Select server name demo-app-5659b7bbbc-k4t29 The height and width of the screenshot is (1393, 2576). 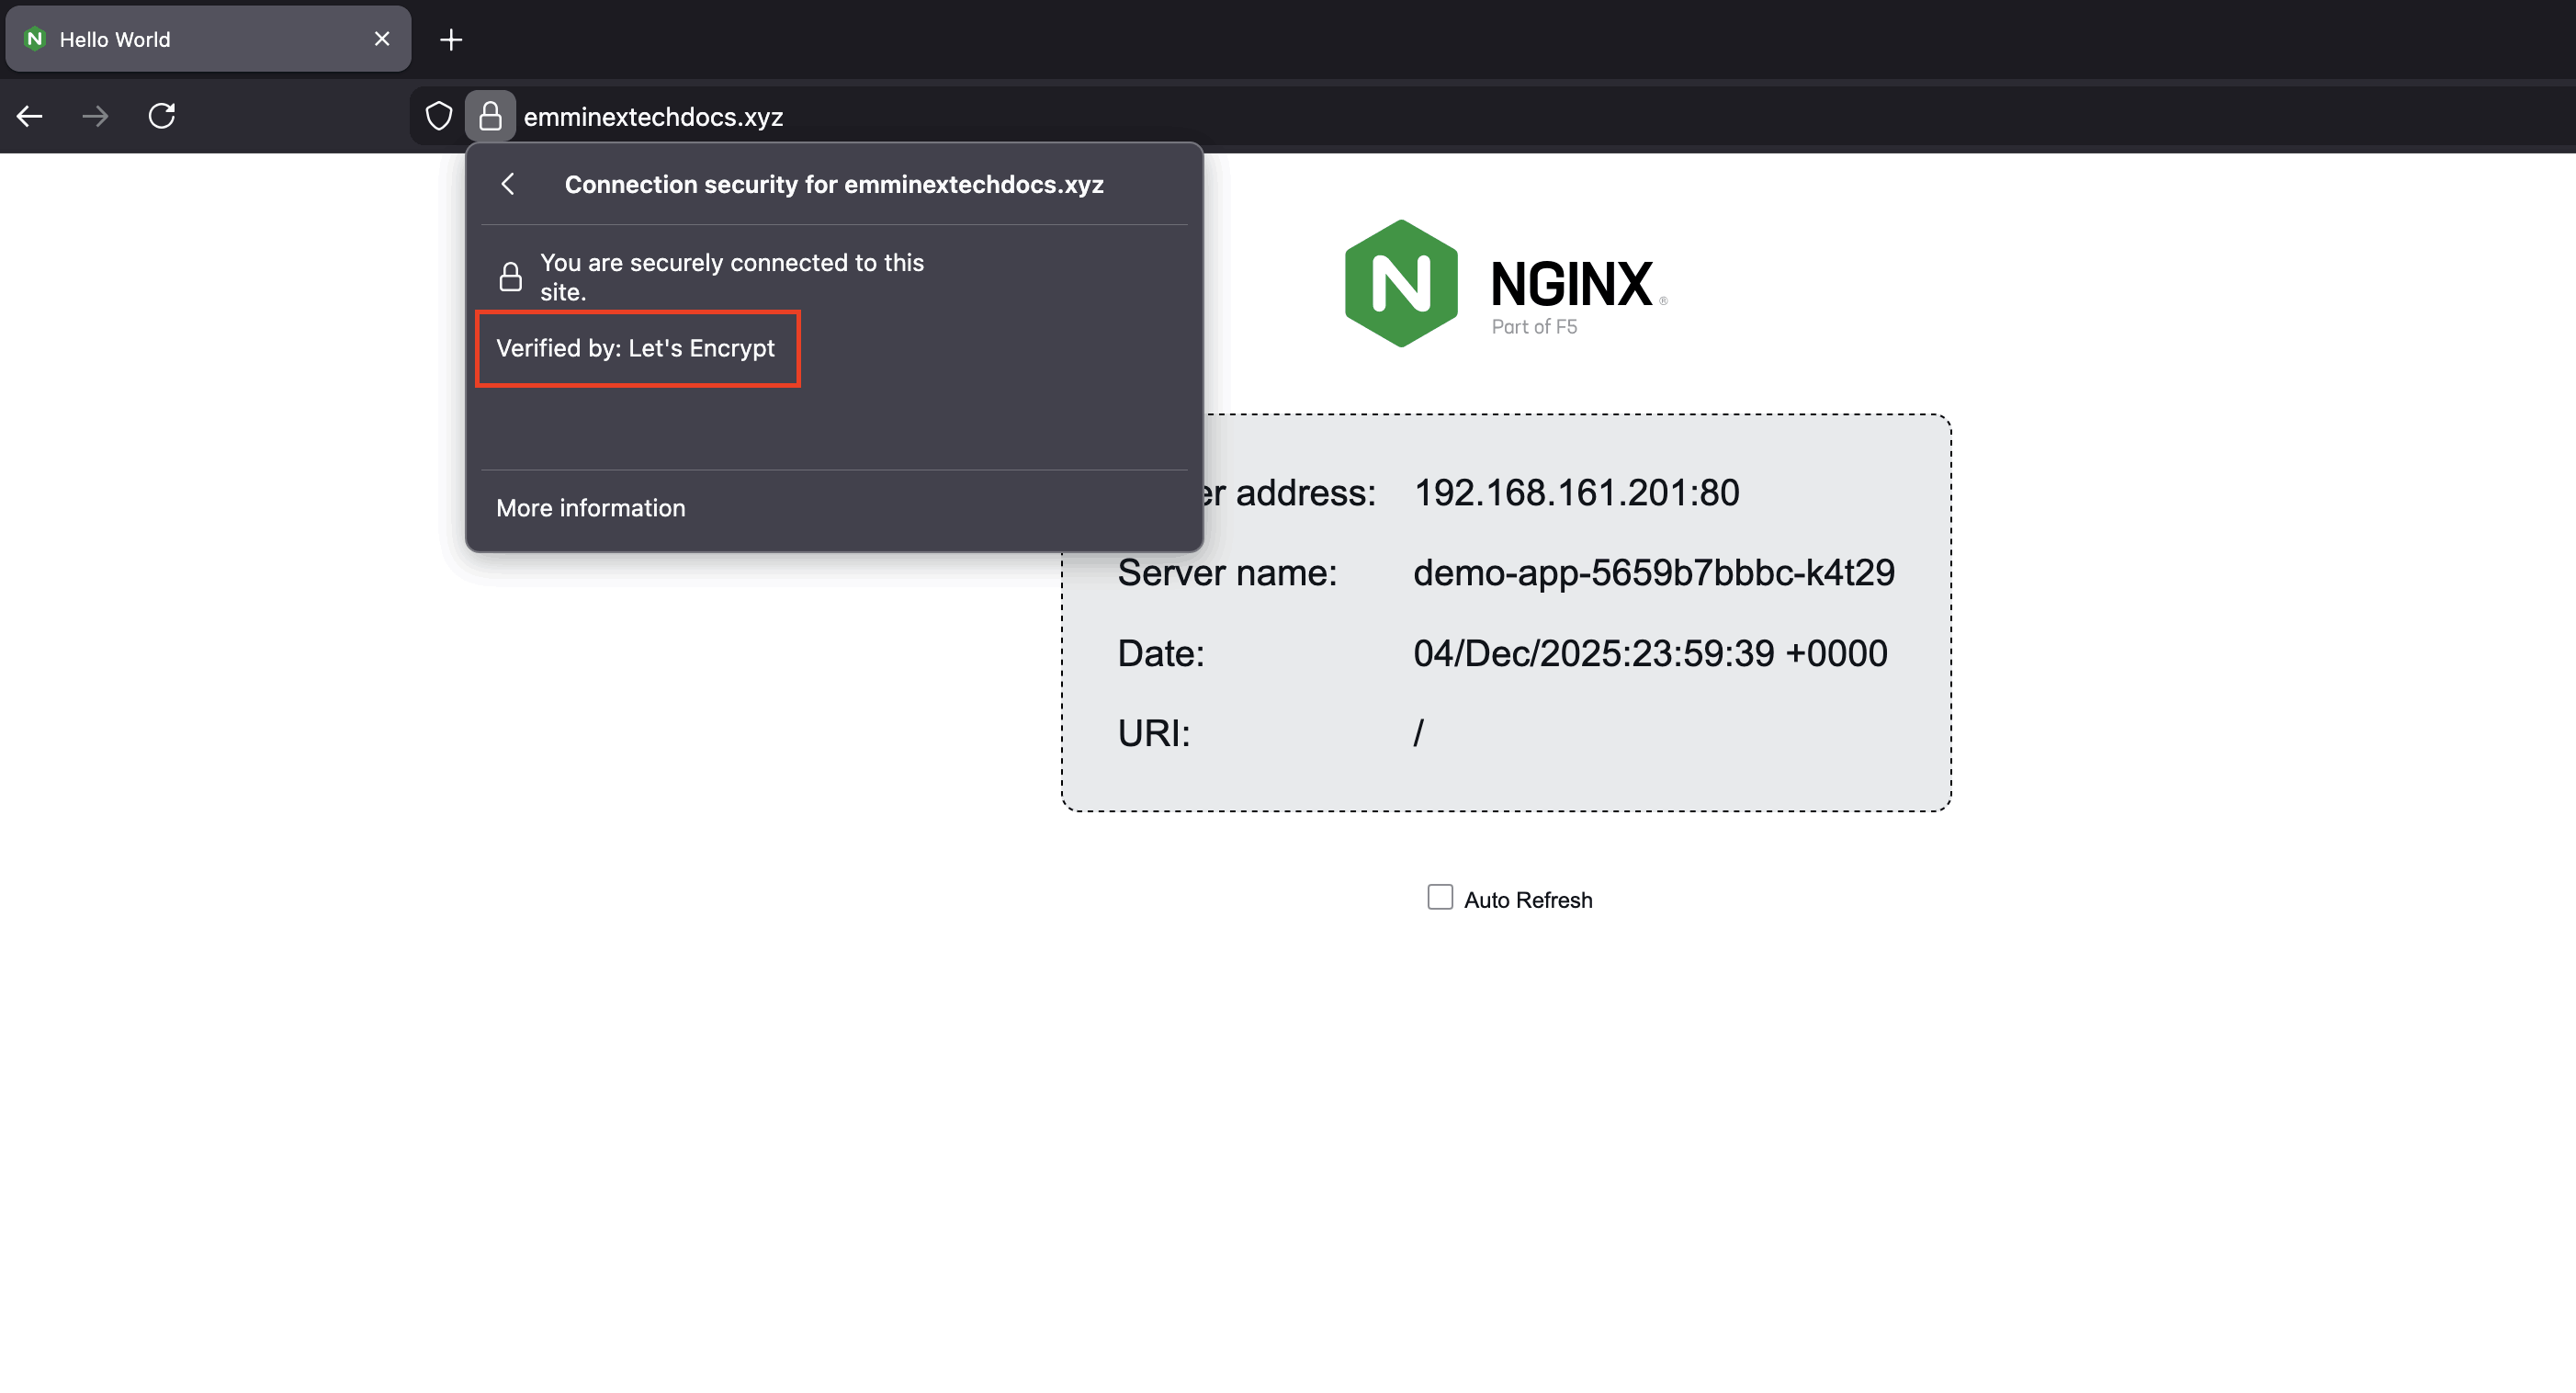[1654, 573]
